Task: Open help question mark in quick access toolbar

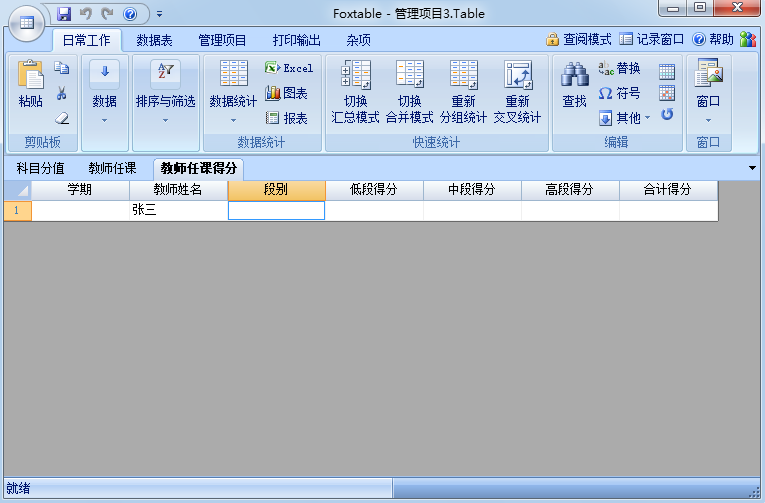Action: point(130,14)
